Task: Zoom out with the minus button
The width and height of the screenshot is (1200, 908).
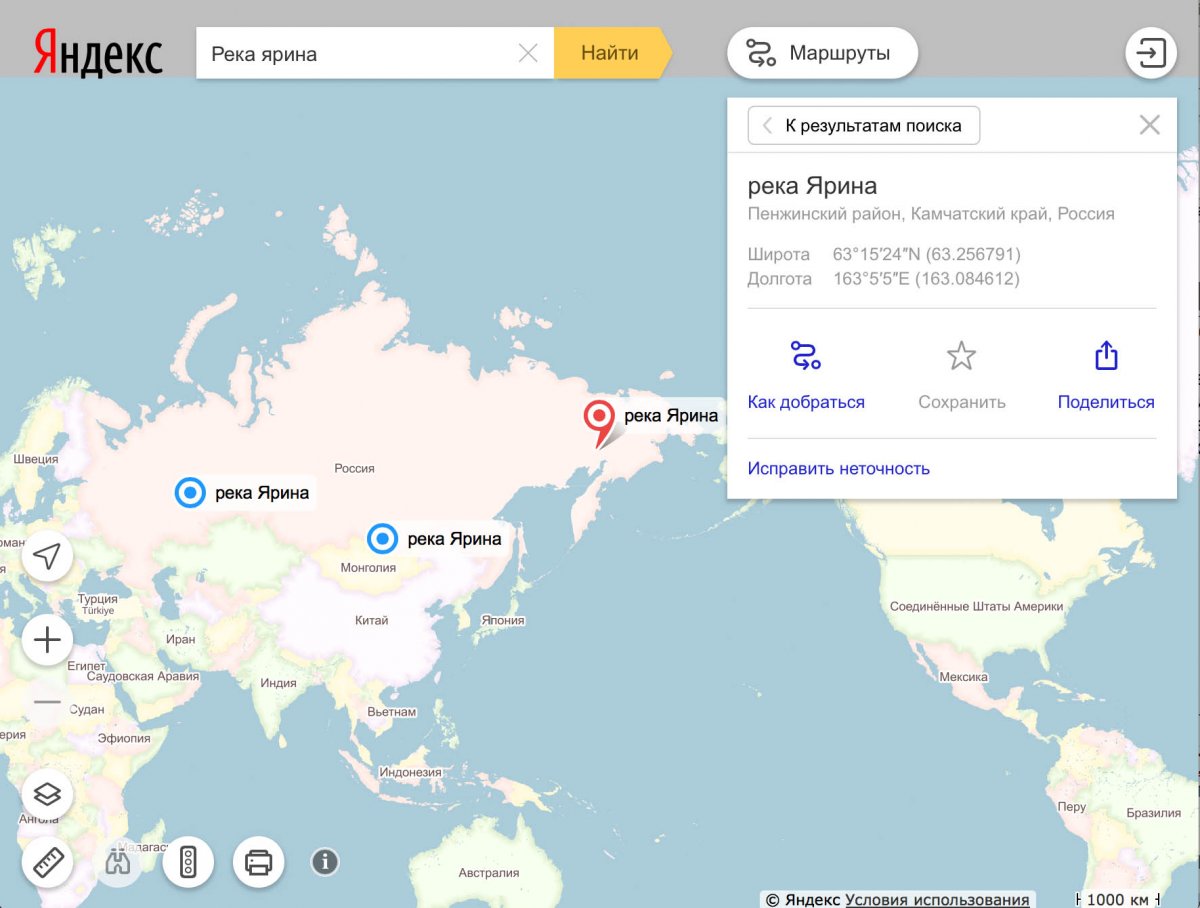Action: point(47,702)
